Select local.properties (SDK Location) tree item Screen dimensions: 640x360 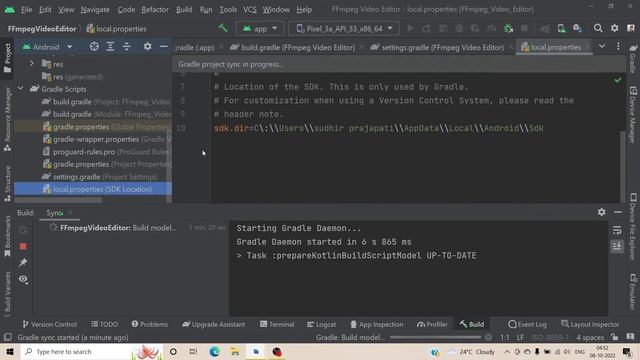[x=93, y=189]
